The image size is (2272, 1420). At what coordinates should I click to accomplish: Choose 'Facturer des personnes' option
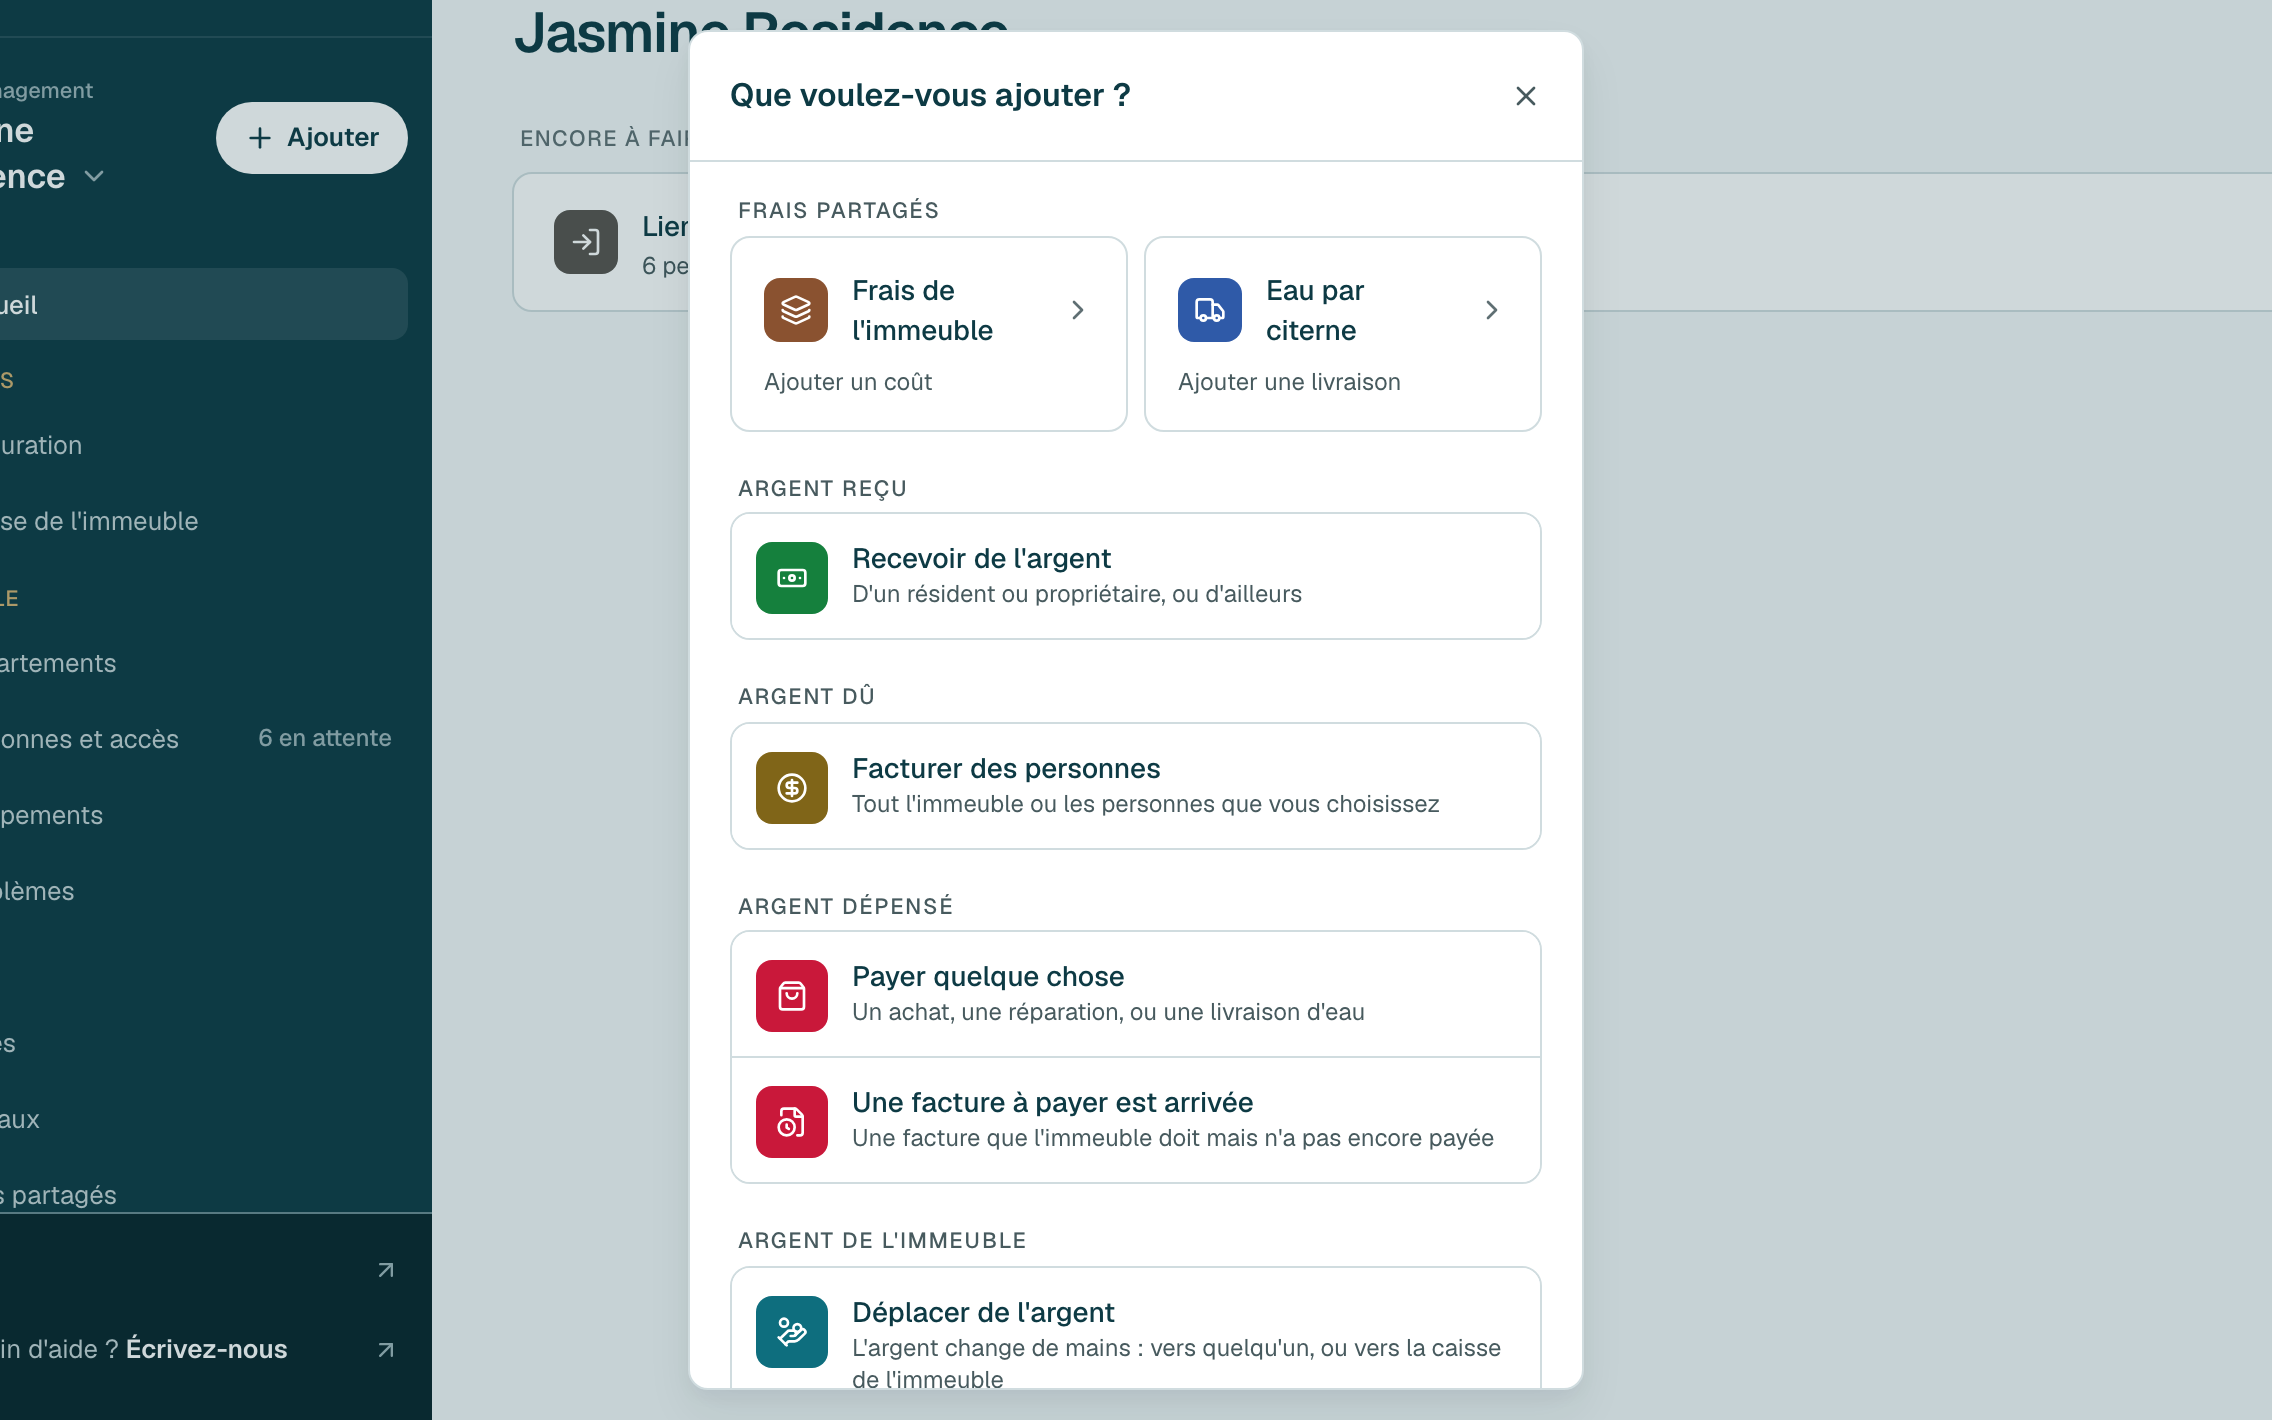click(x=1135, y=786)
